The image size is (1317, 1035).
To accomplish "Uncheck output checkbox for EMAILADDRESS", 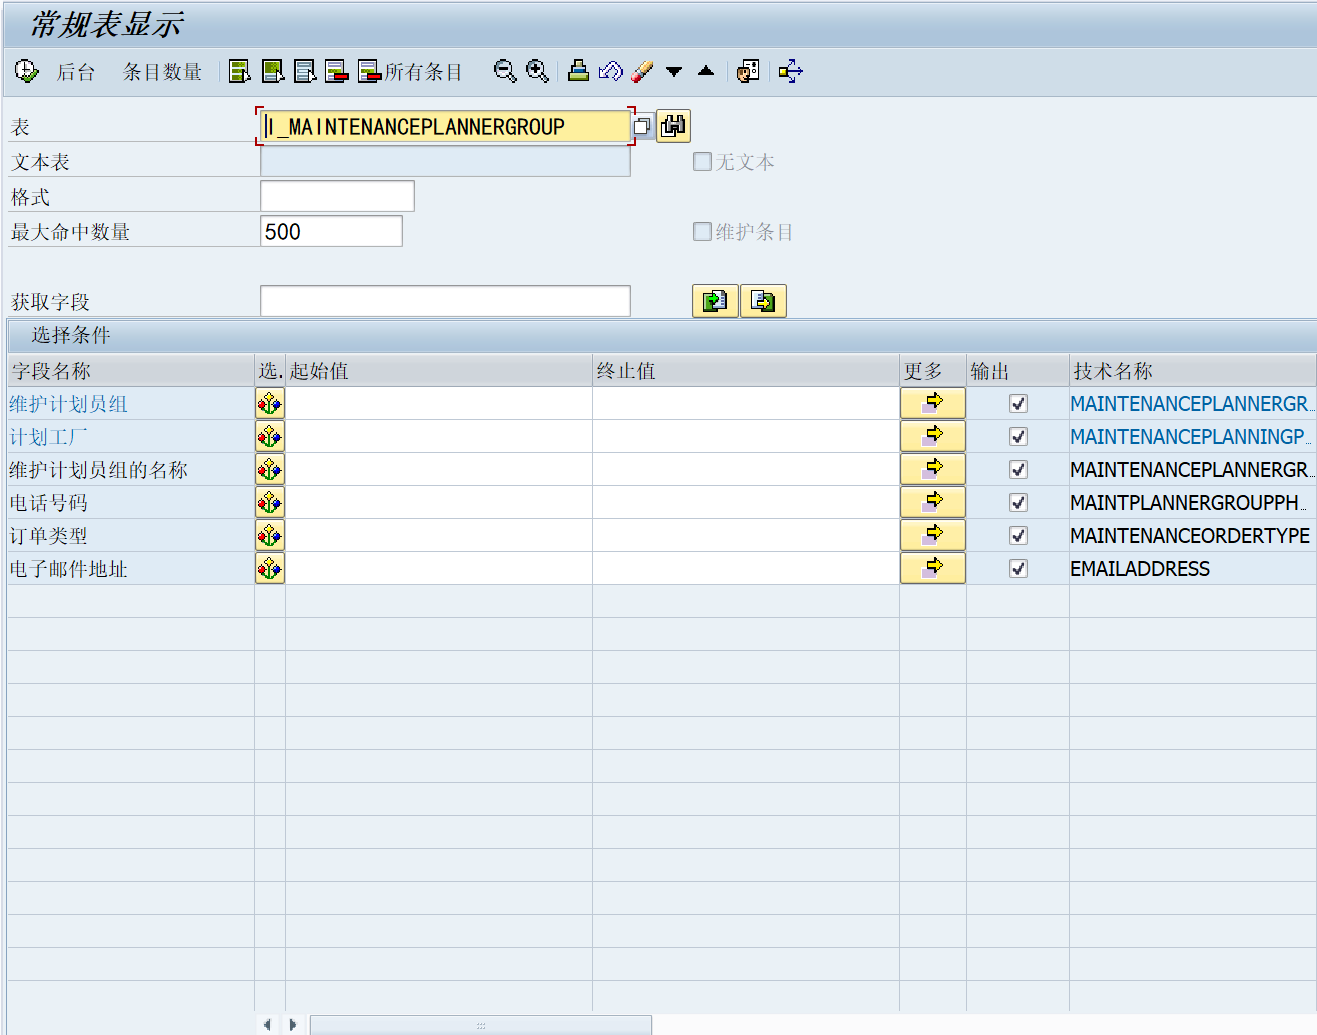I will pos(1018,569).
